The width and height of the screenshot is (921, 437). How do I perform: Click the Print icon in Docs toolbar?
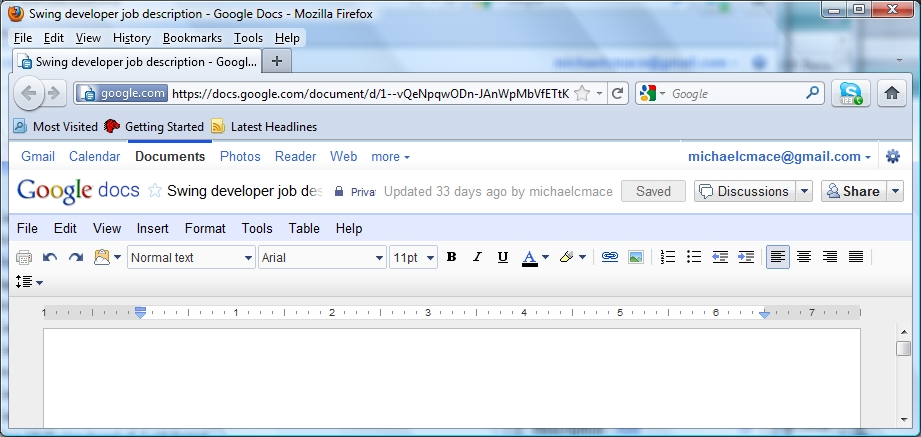(x=24, y=257)
